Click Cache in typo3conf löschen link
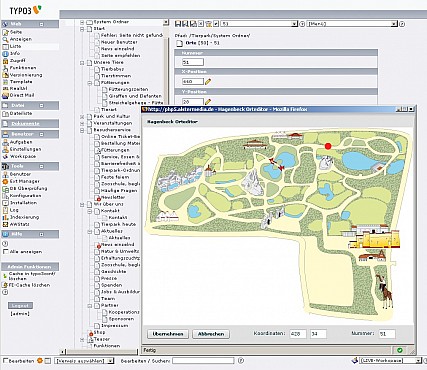Viewport: 427px width, 370px height. coord(32,276)
